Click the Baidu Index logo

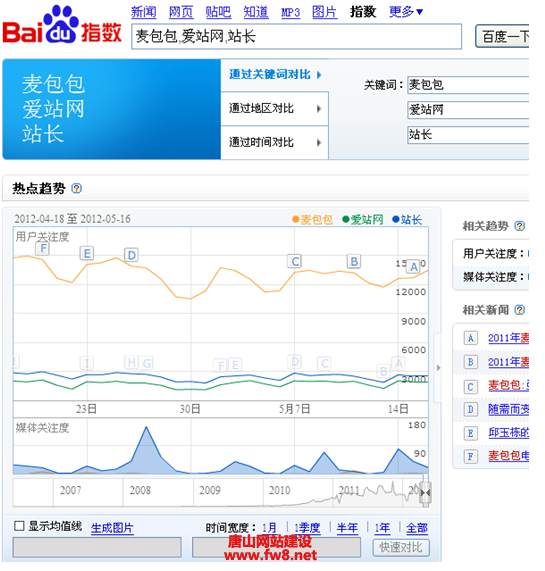coord(62,25)
